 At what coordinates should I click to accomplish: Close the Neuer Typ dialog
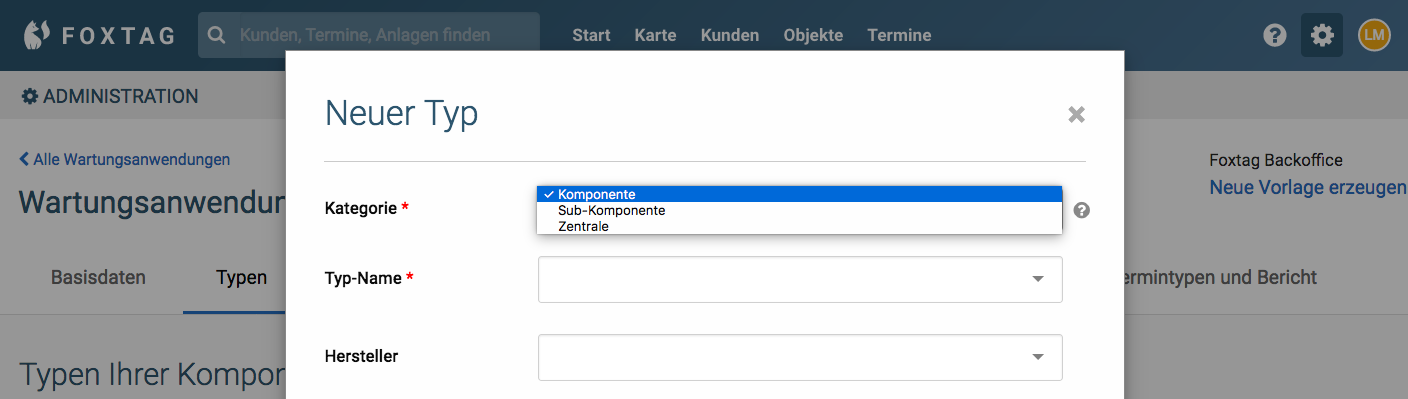(x=1076, y=114)
